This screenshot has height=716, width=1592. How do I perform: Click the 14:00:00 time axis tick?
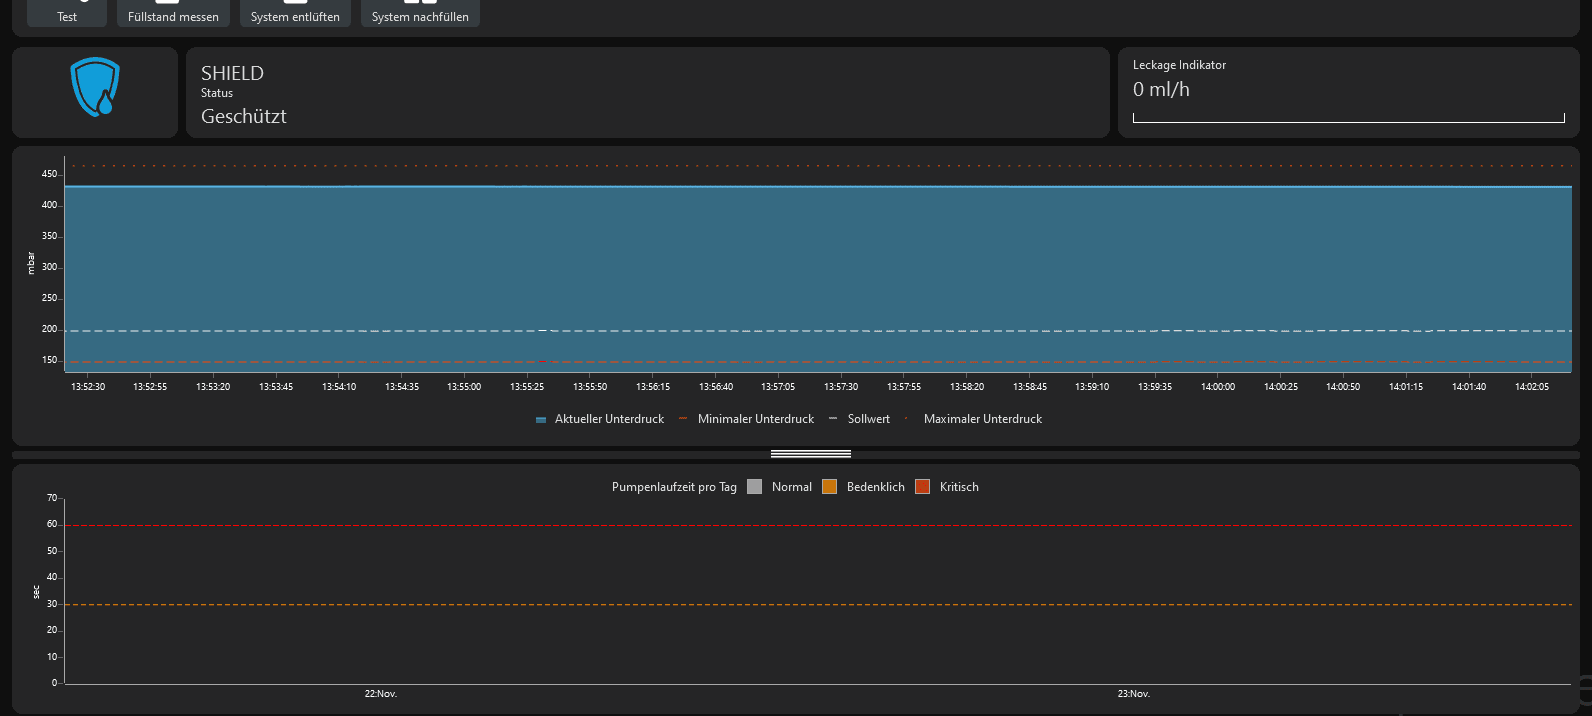[1217, 386]
